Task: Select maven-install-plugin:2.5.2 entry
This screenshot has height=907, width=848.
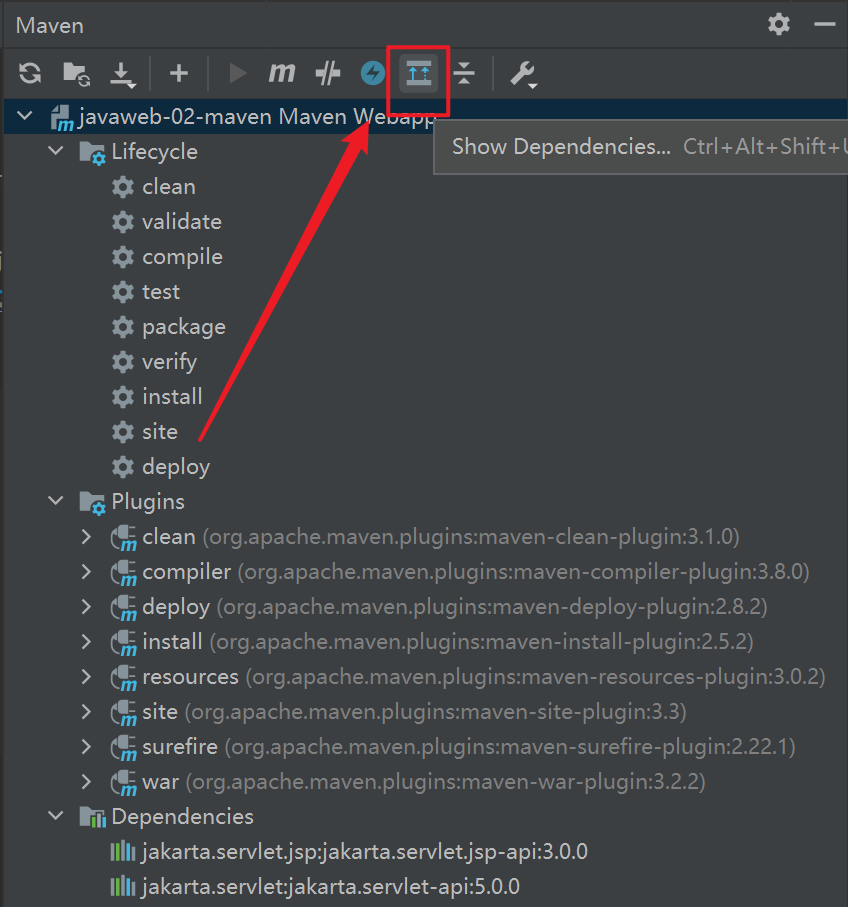Action: pyautogui.click(x=448, y=641)
